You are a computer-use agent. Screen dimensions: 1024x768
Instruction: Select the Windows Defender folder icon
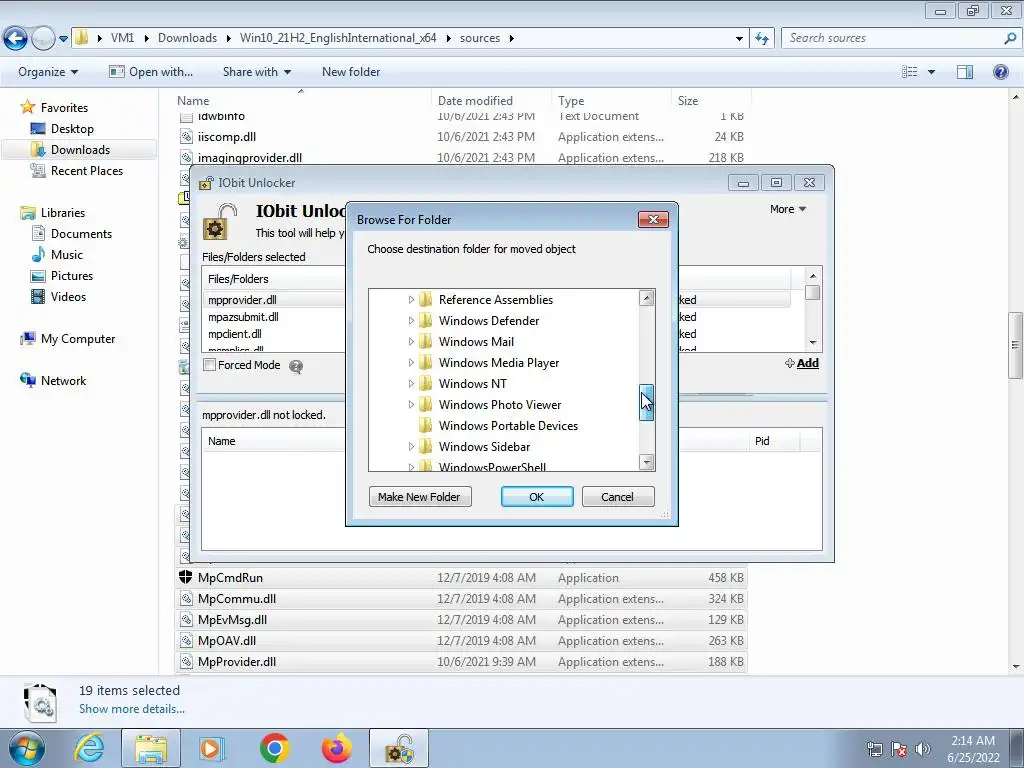click(426, 321)
